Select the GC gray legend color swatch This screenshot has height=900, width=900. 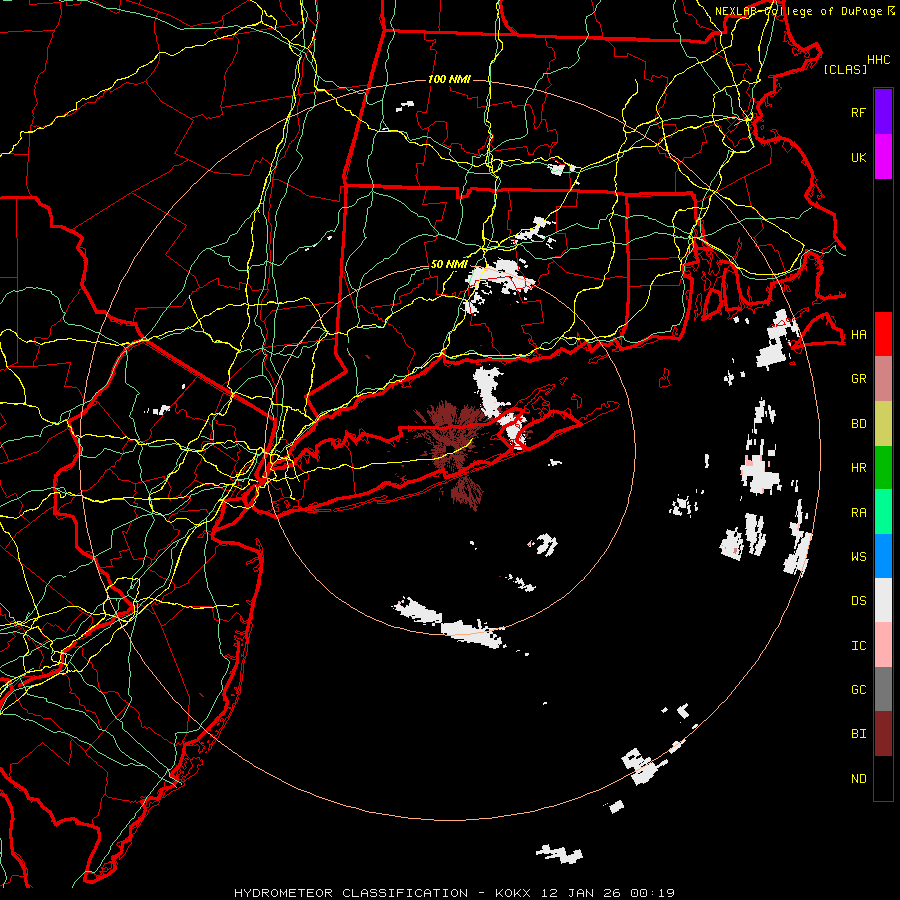coord(883,689)
